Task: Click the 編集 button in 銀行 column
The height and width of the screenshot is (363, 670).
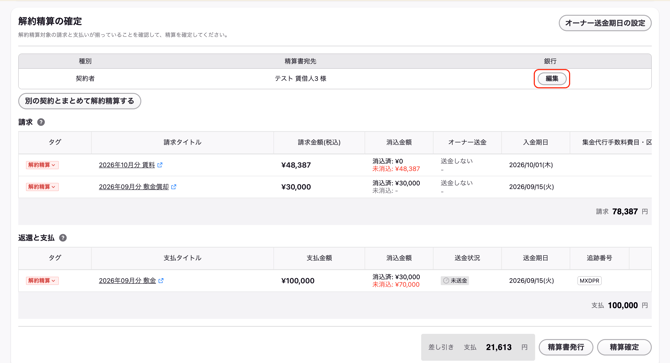Action: 552,79
